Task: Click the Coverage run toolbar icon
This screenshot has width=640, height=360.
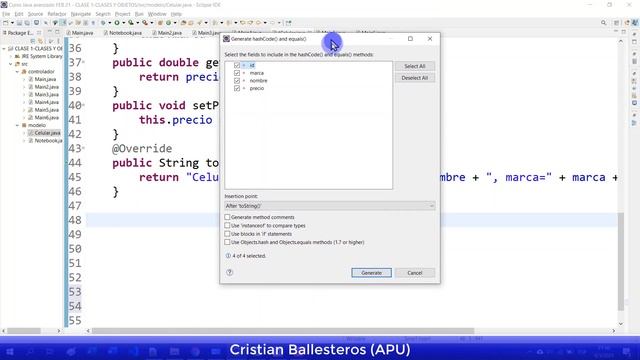Action: tap(131, 23)
